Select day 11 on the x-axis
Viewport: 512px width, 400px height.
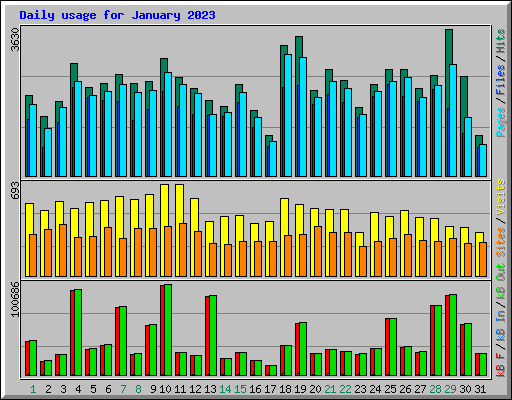click(180, 389)
